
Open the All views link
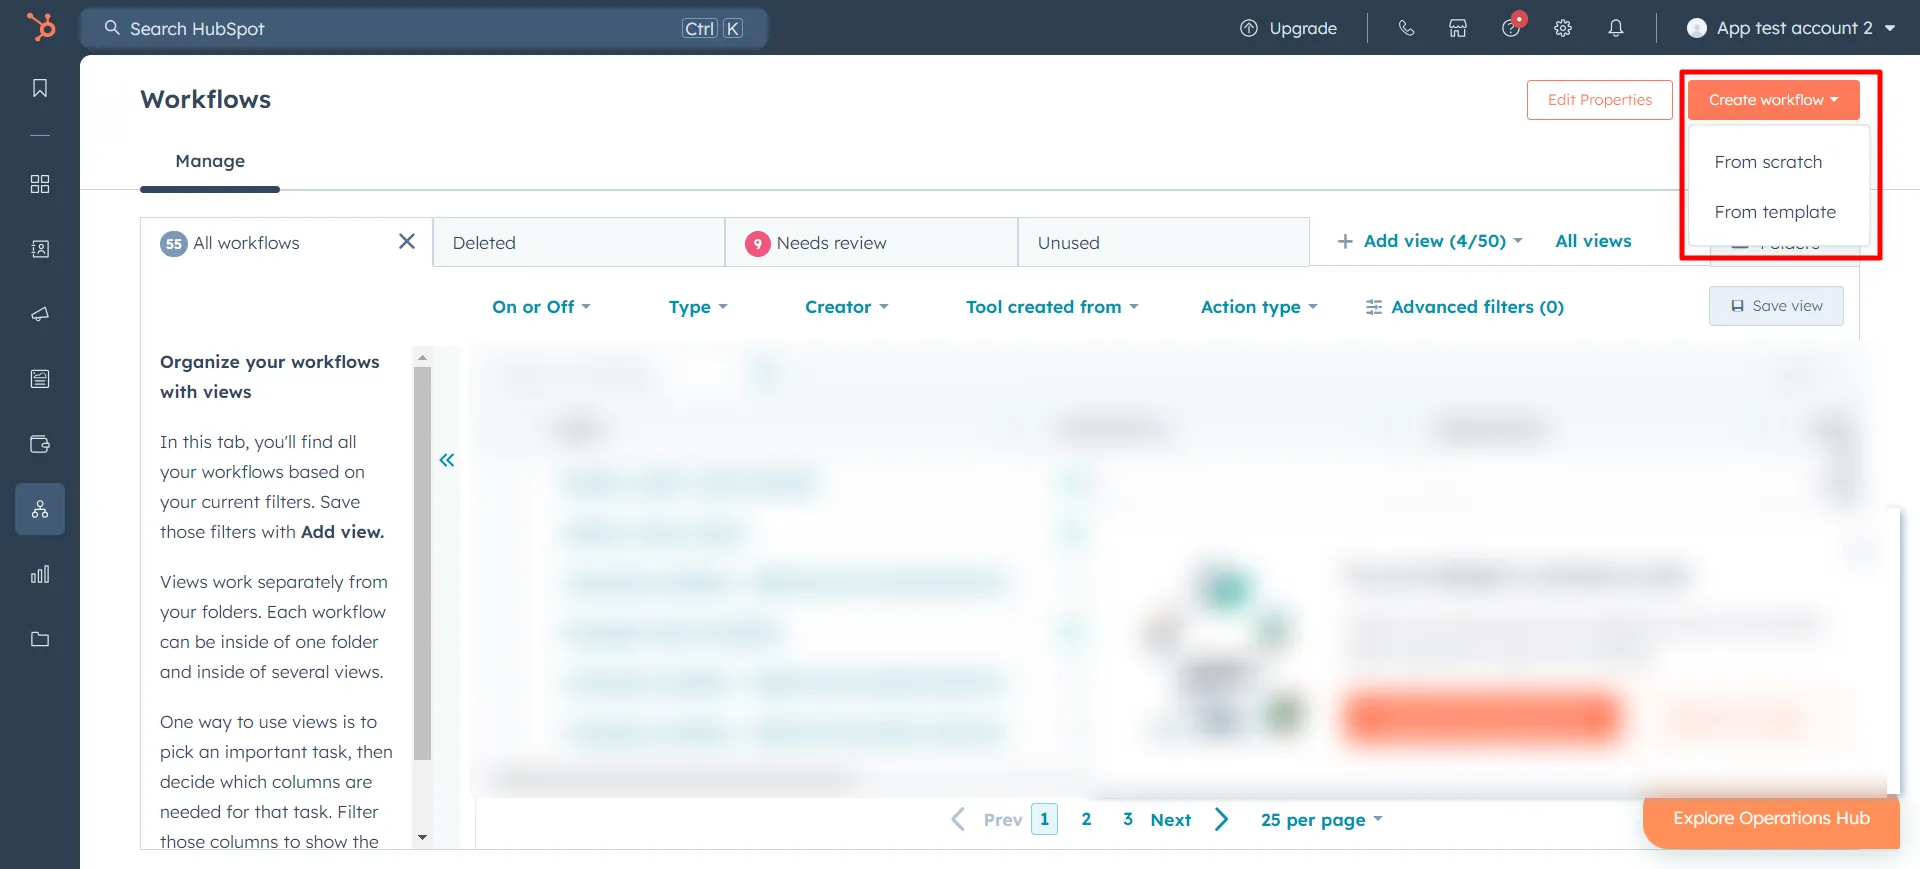pyautogui.click(x=1593, y=241)
